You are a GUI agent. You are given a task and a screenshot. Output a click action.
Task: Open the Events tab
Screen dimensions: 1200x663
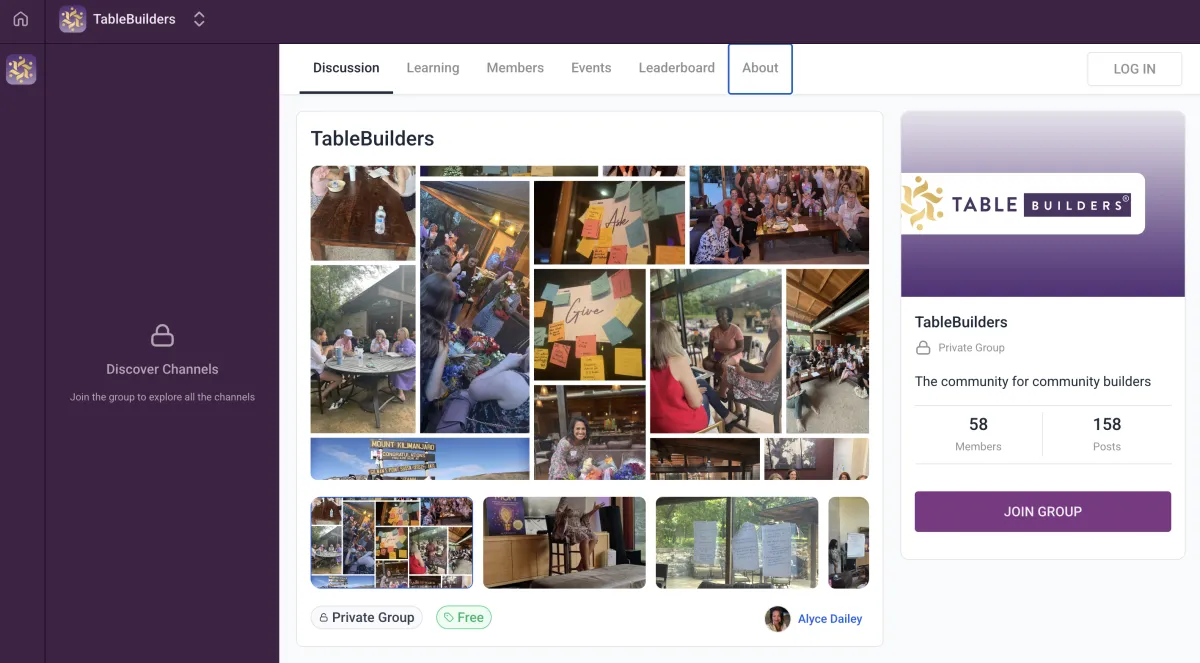pyautogui.click(x=591, y=68)
